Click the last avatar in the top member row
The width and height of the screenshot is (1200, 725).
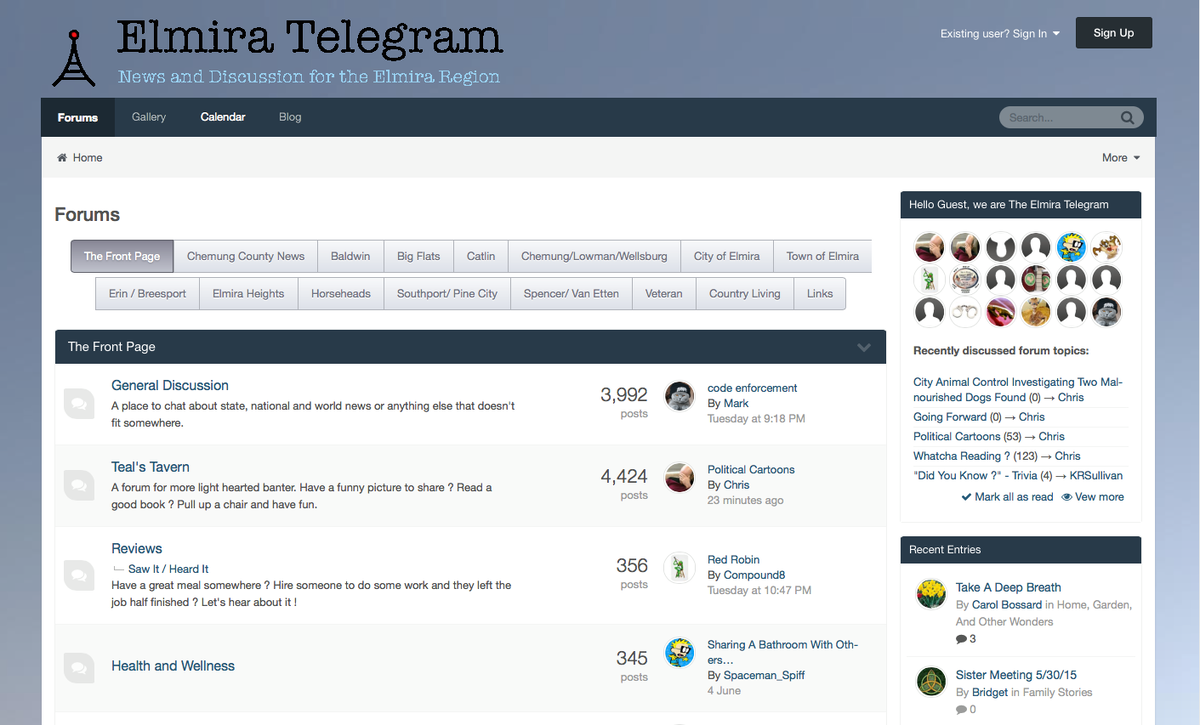click(x=1106, y=246)
